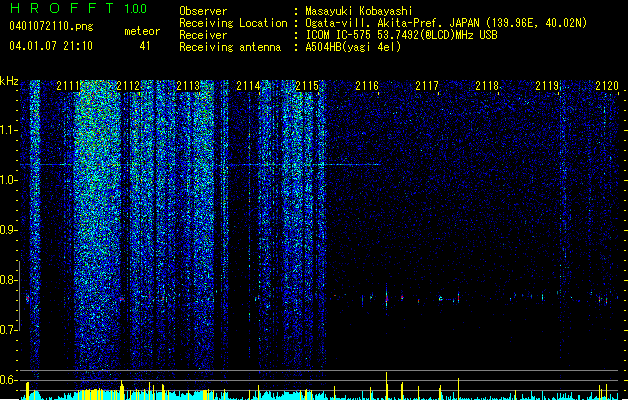Click the HROFFT 1.0.0 title text
The width and height of the screenshot is (629, 400).
tap(79, 8)
